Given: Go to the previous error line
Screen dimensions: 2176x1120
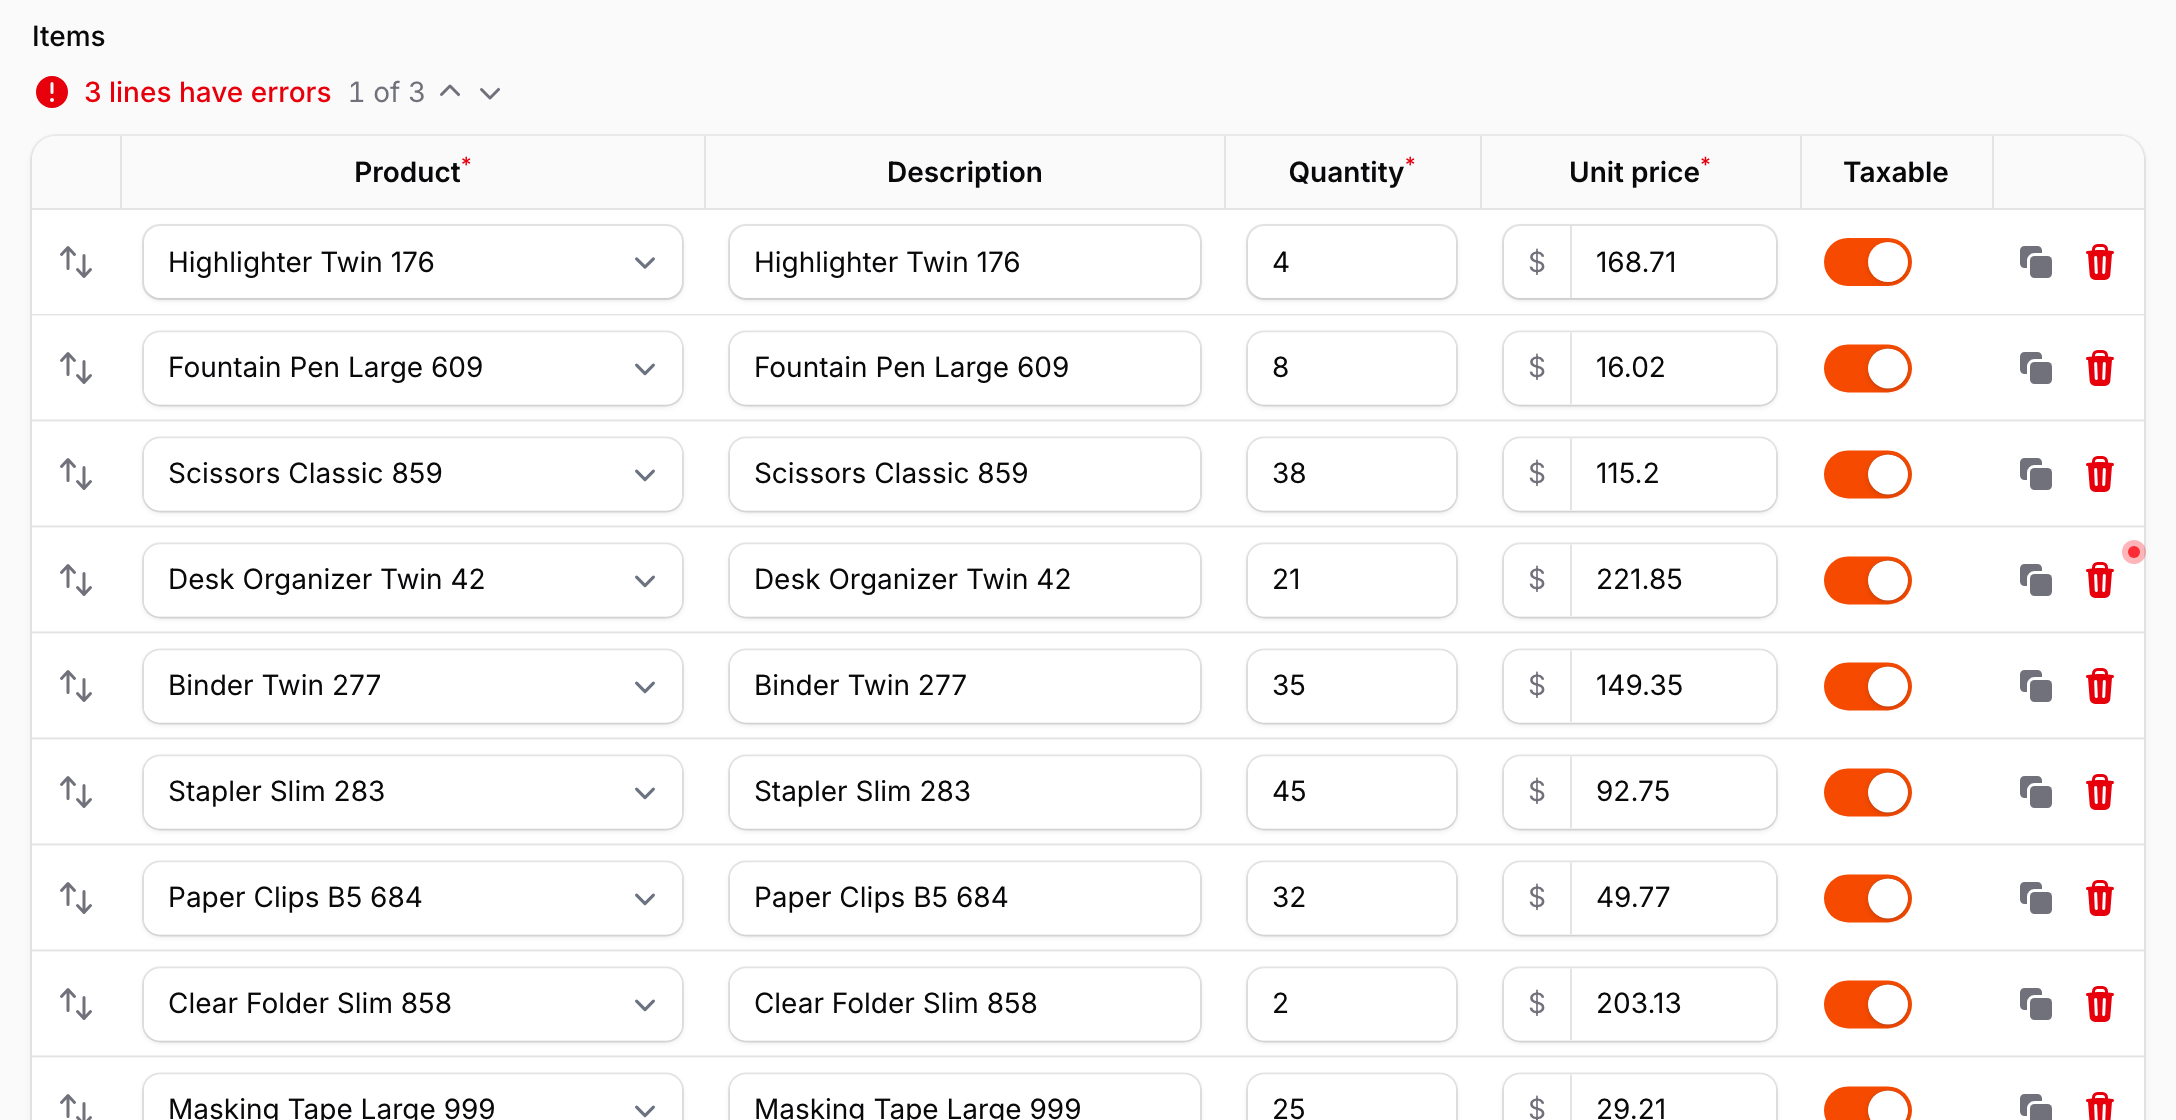Looking at the screenshot, I should click(x=451, y=92).
